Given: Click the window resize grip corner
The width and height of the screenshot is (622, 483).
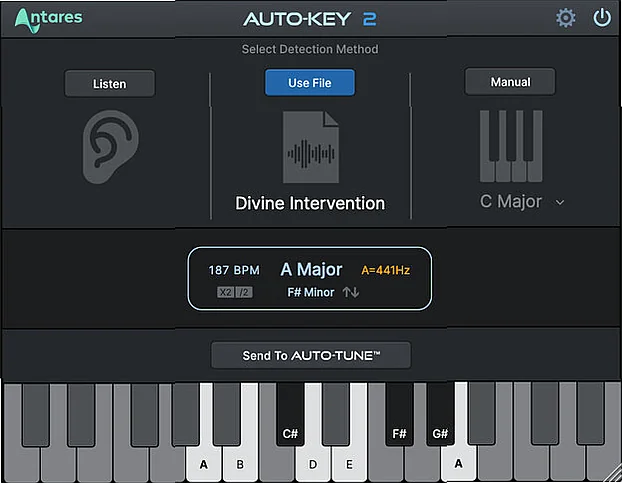Looking at the screenshot, I should (613, 474).
